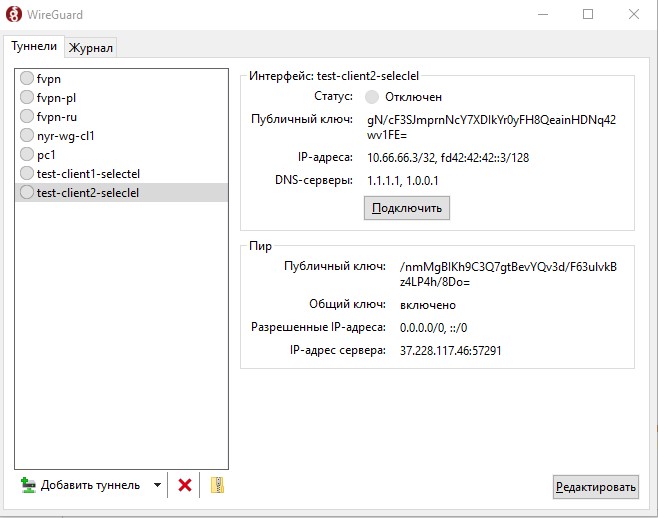The image size is (658, 518).
Task: Select the nyr-wg-cl1 tunnel
Action: point(122,135)
